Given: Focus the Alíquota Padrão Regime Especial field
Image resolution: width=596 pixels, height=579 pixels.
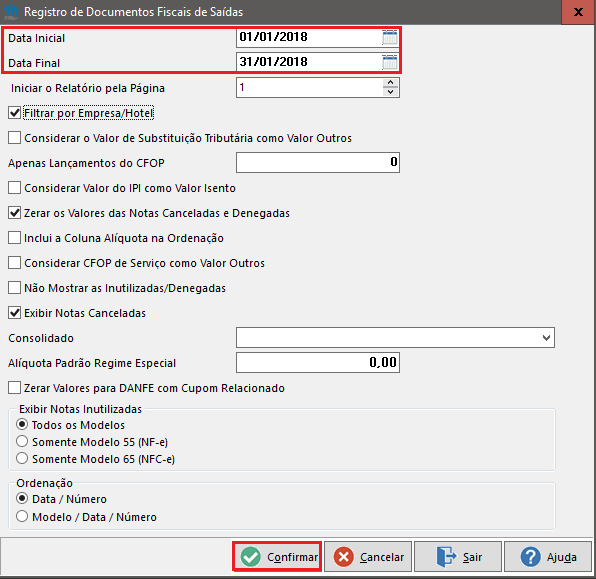Looking at the screenshot, I should pos(318,362).
